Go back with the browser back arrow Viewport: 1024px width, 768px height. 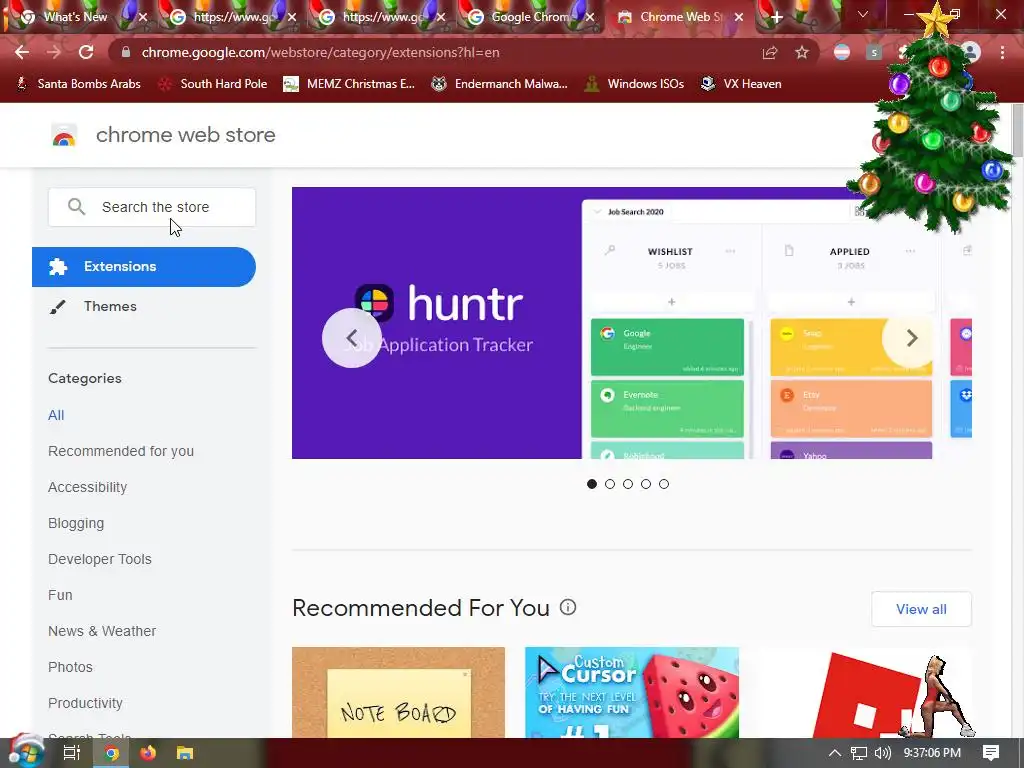point(22,52)
